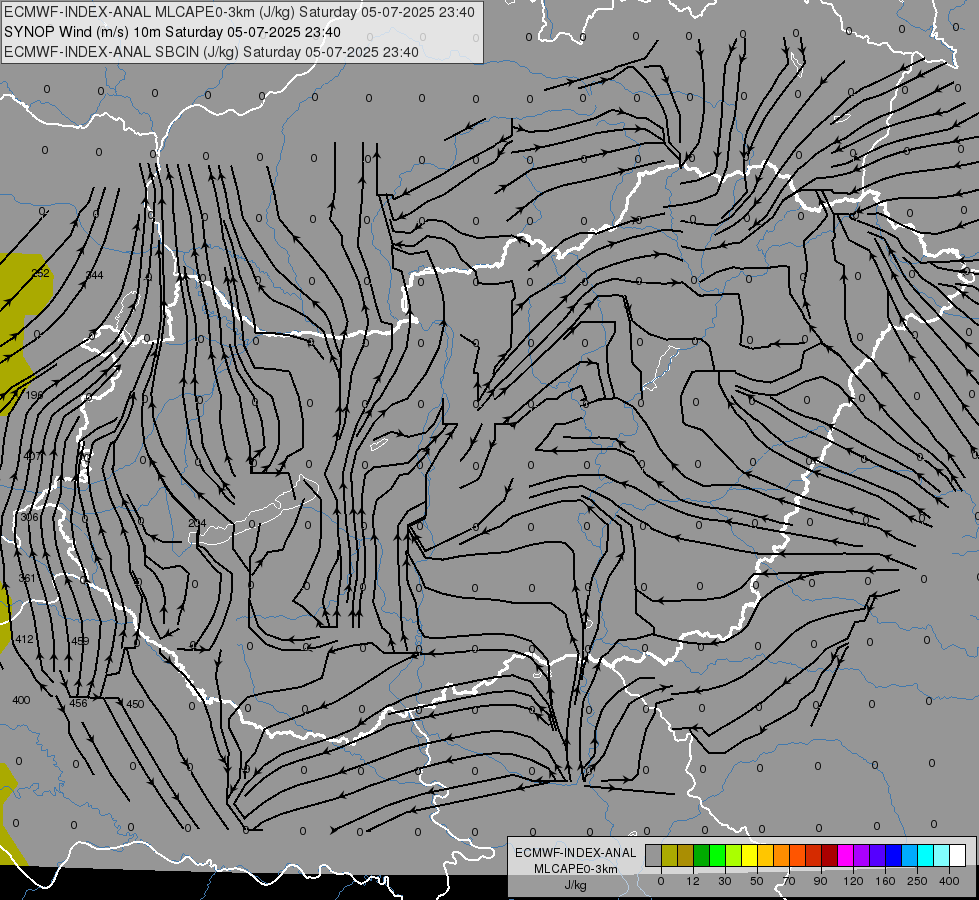This screenshot has height=900, width=979.
Task: Pick the dark red legend swatch
Action: point(829,855)
